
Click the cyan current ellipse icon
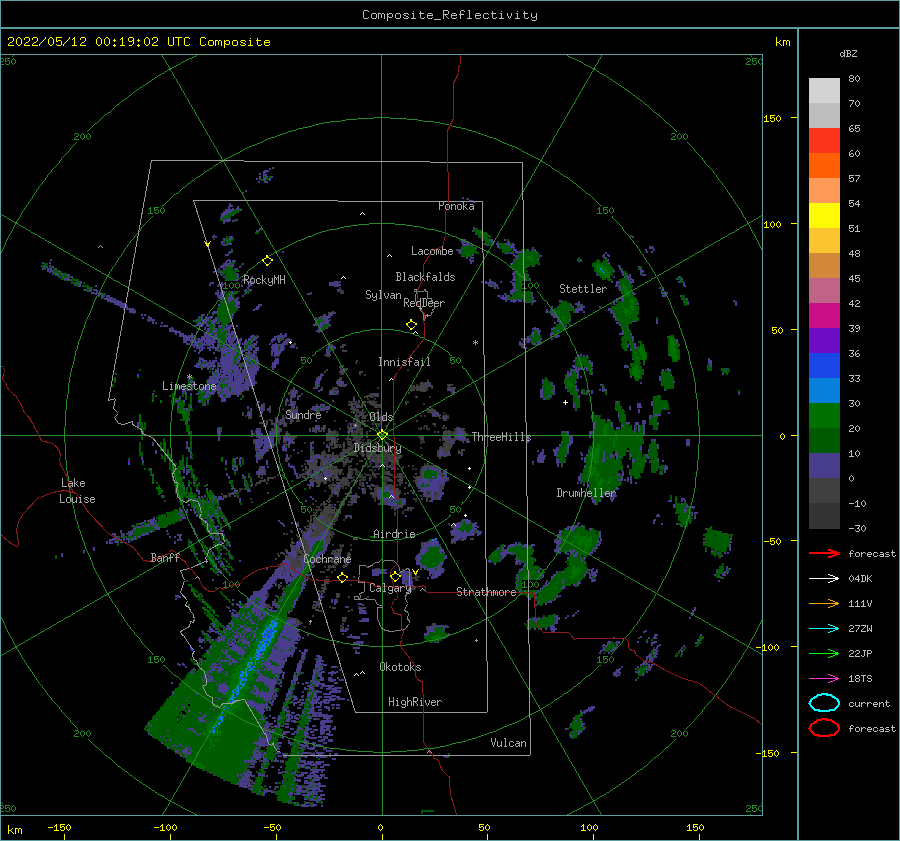point(824,703)
